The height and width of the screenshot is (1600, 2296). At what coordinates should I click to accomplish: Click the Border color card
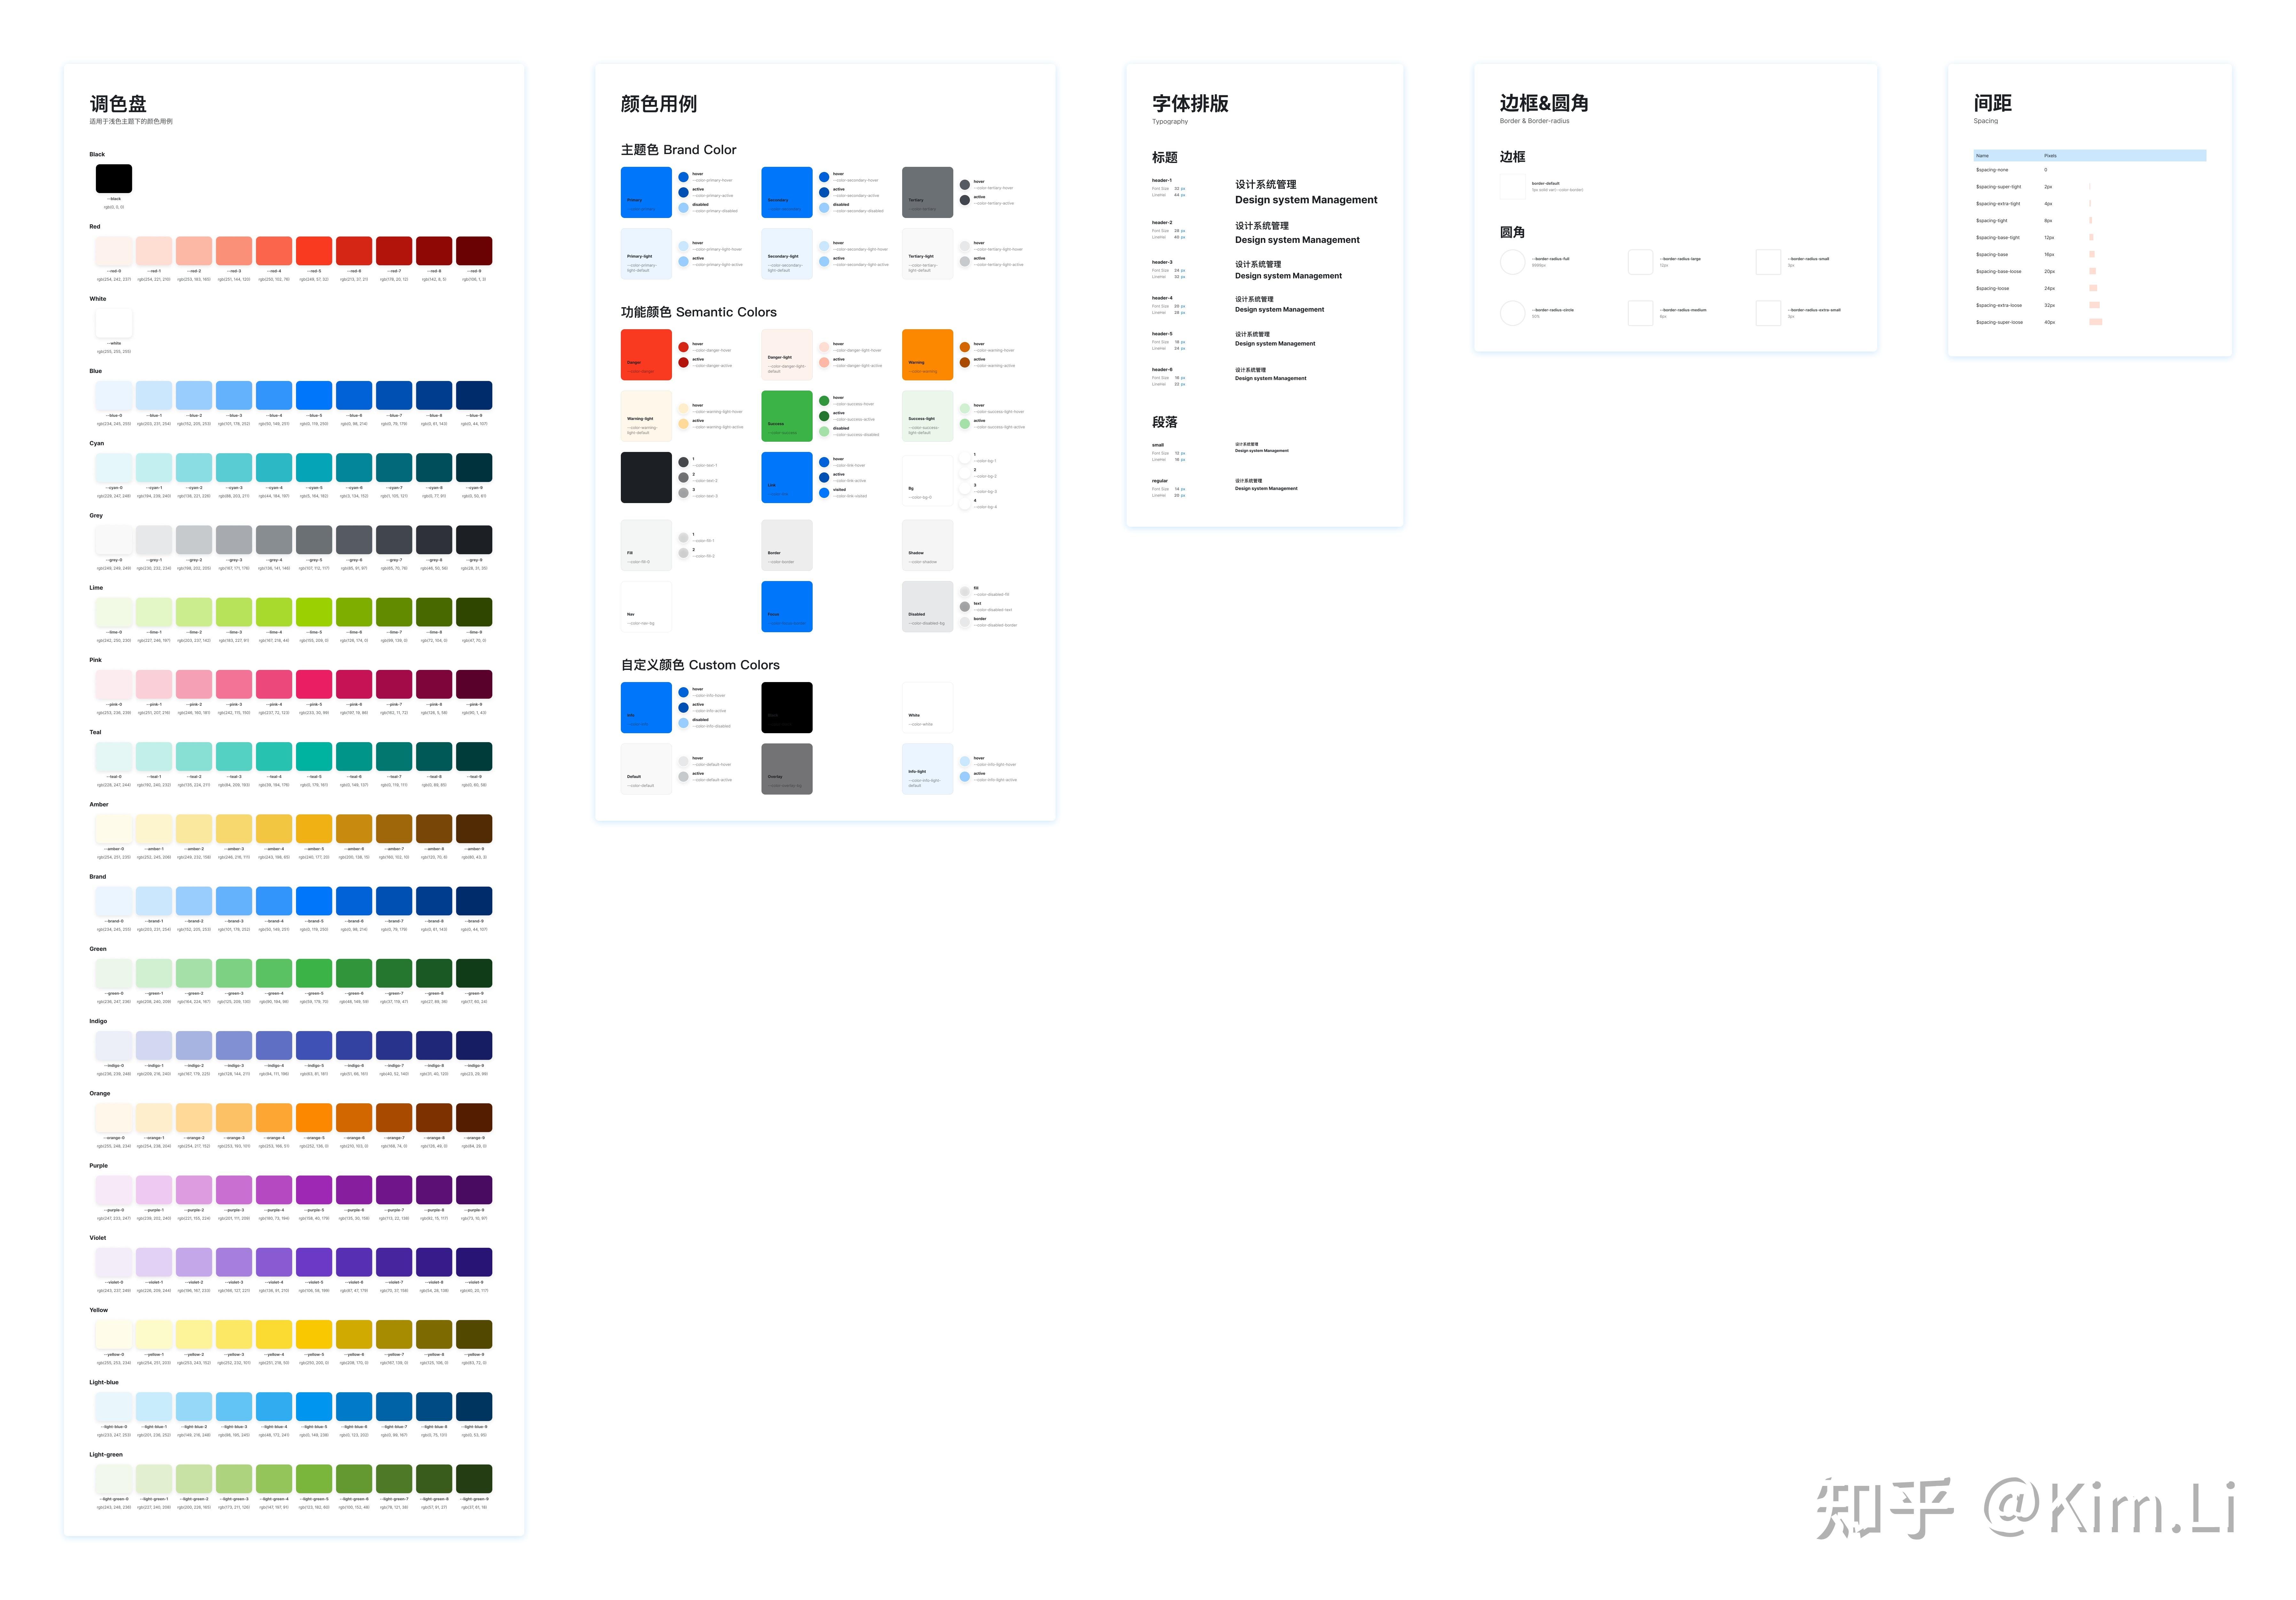pyautogui.click(x=787, y=545)
